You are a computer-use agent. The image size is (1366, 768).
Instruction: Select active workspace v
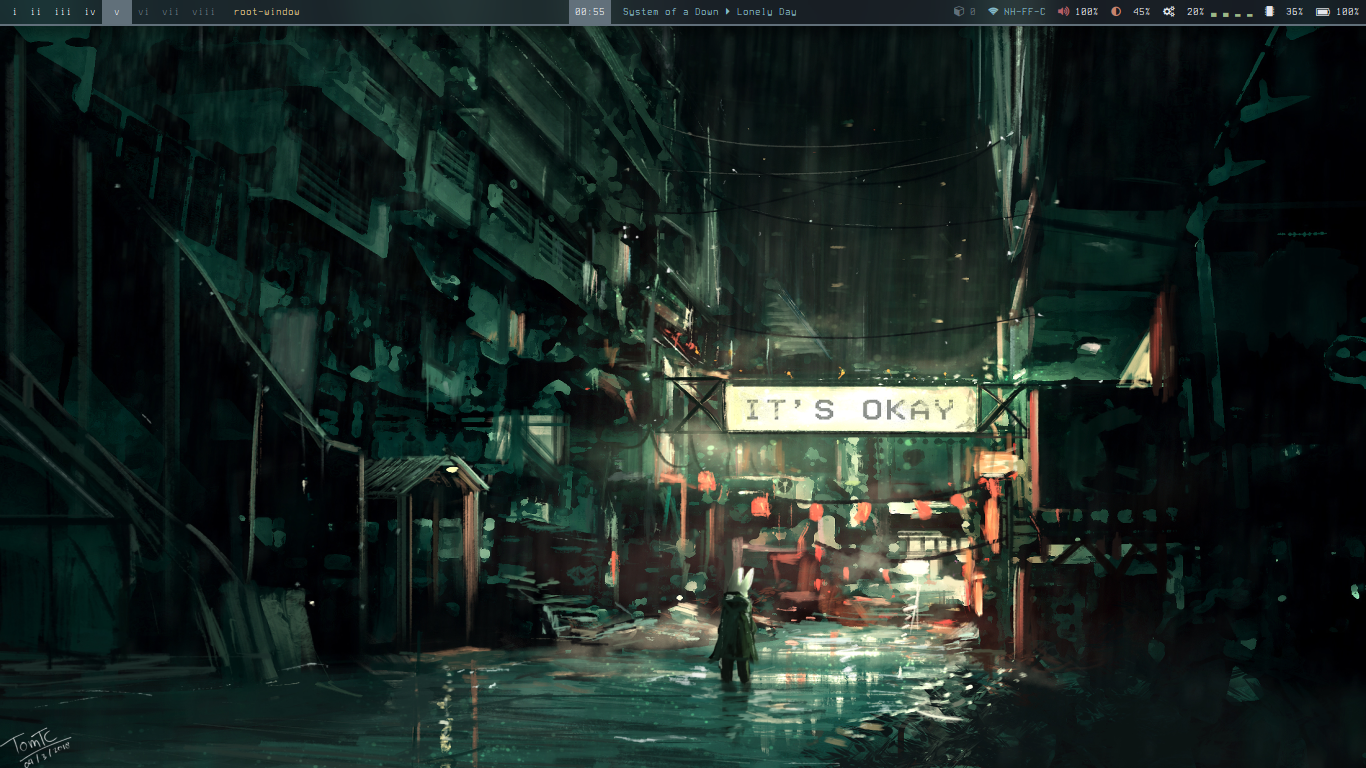coord(116,12)
